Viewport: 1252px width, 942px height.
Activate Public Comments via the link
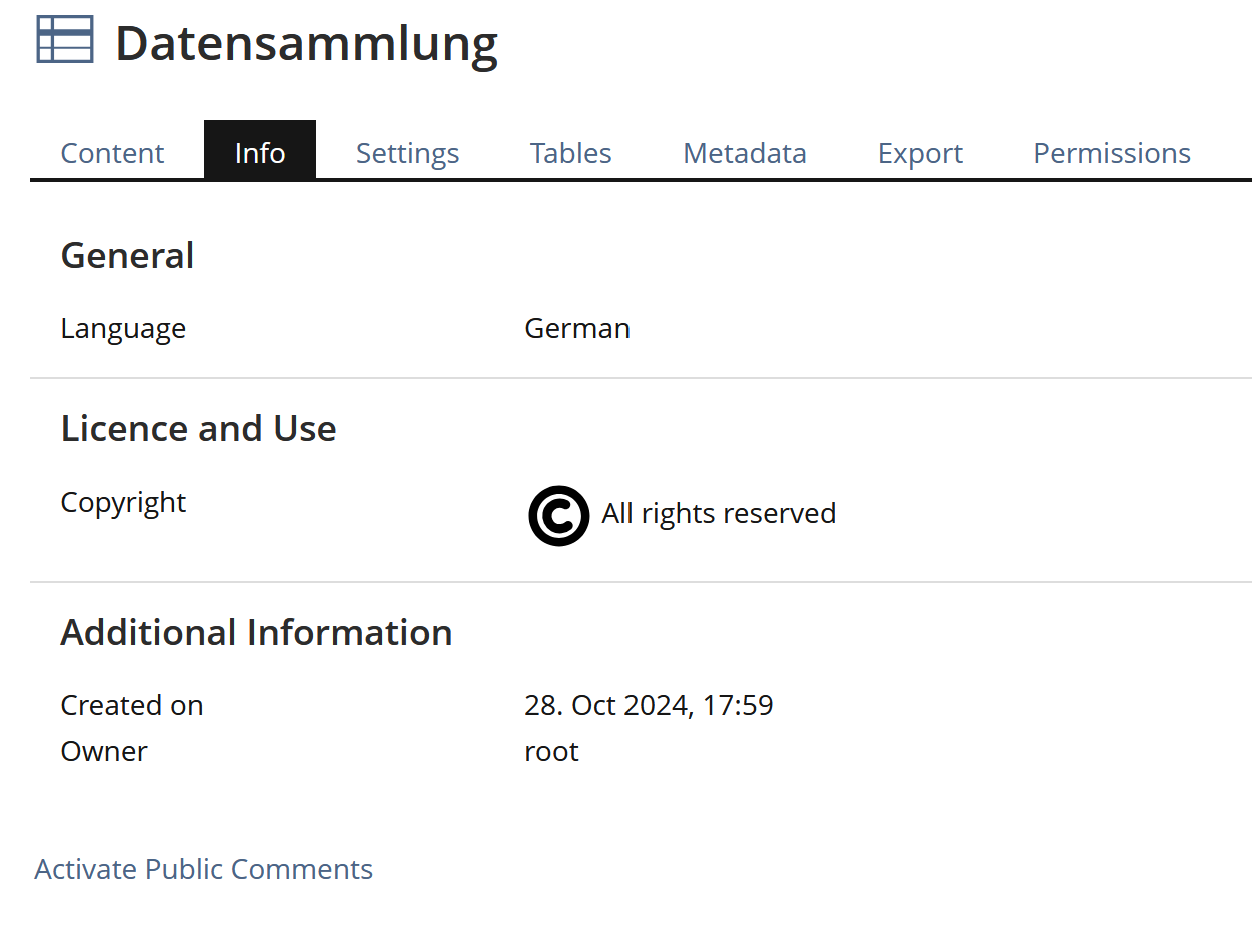[203, 869]
